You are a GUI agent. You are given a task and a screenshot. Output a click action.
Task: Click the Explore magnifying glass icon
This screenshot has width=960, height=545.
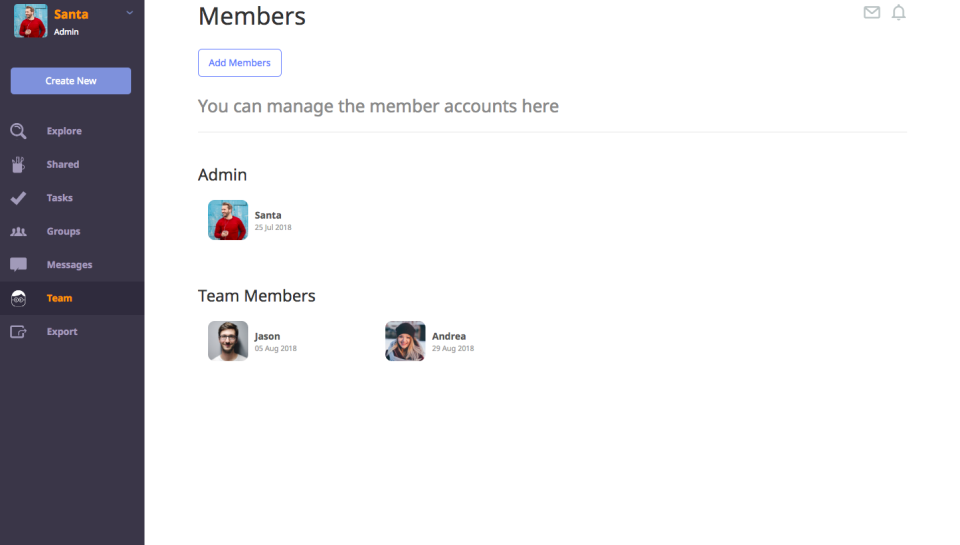click(x=18, y=131)
